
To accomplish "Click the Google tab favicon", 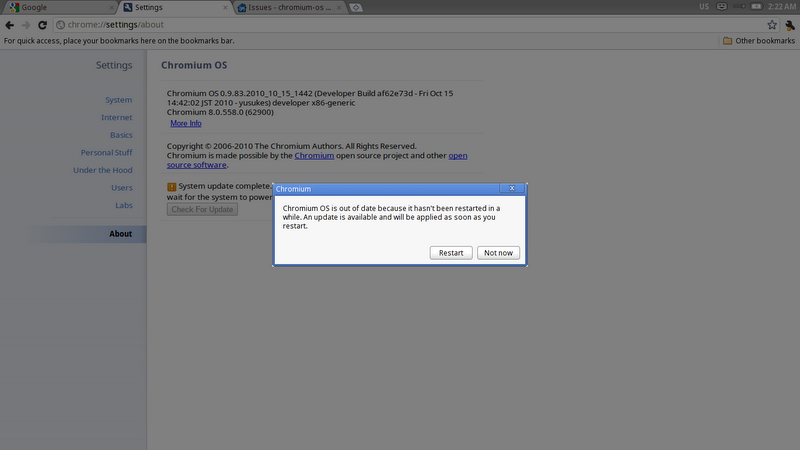I will (x=14, y=7).
